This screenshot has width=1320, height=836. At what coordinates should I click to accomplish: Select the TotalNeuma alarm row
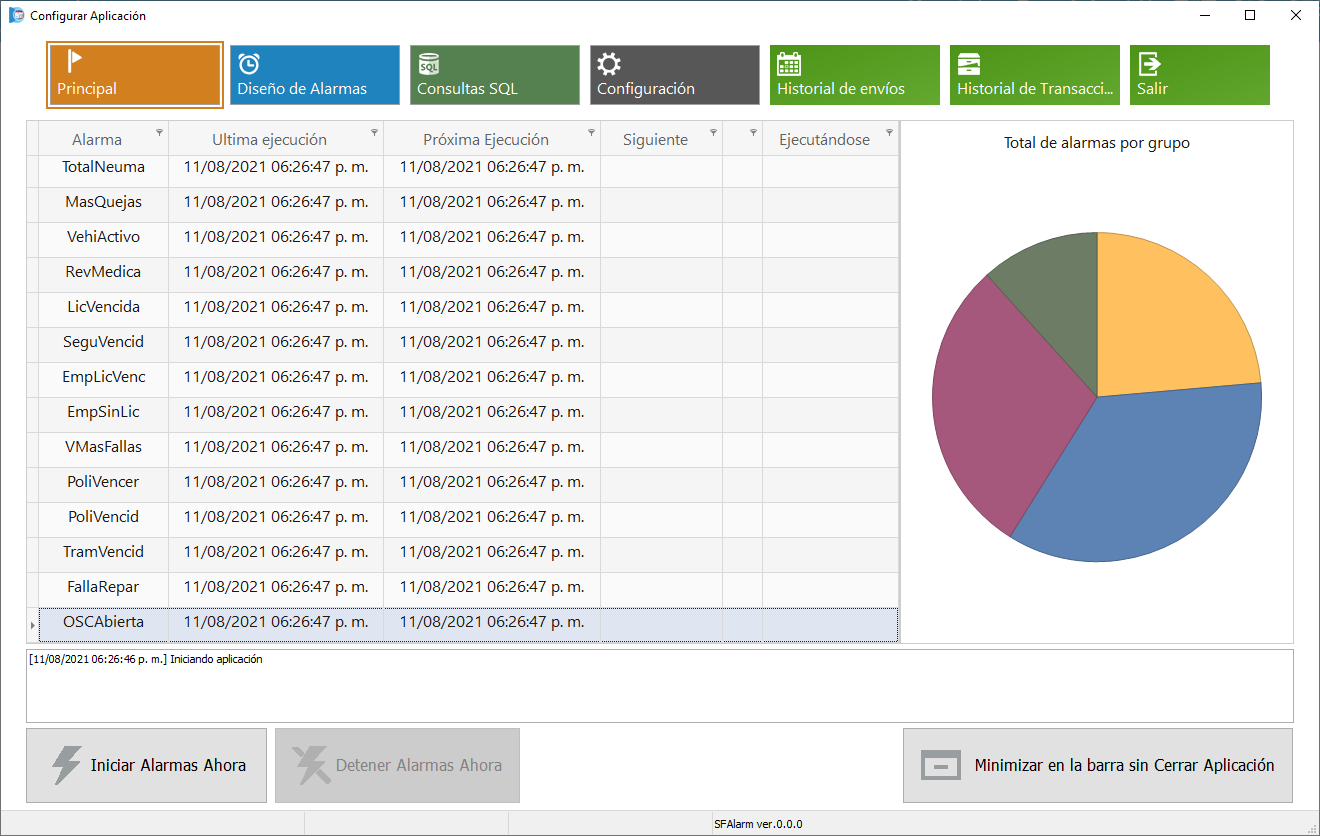pos(104,167)
